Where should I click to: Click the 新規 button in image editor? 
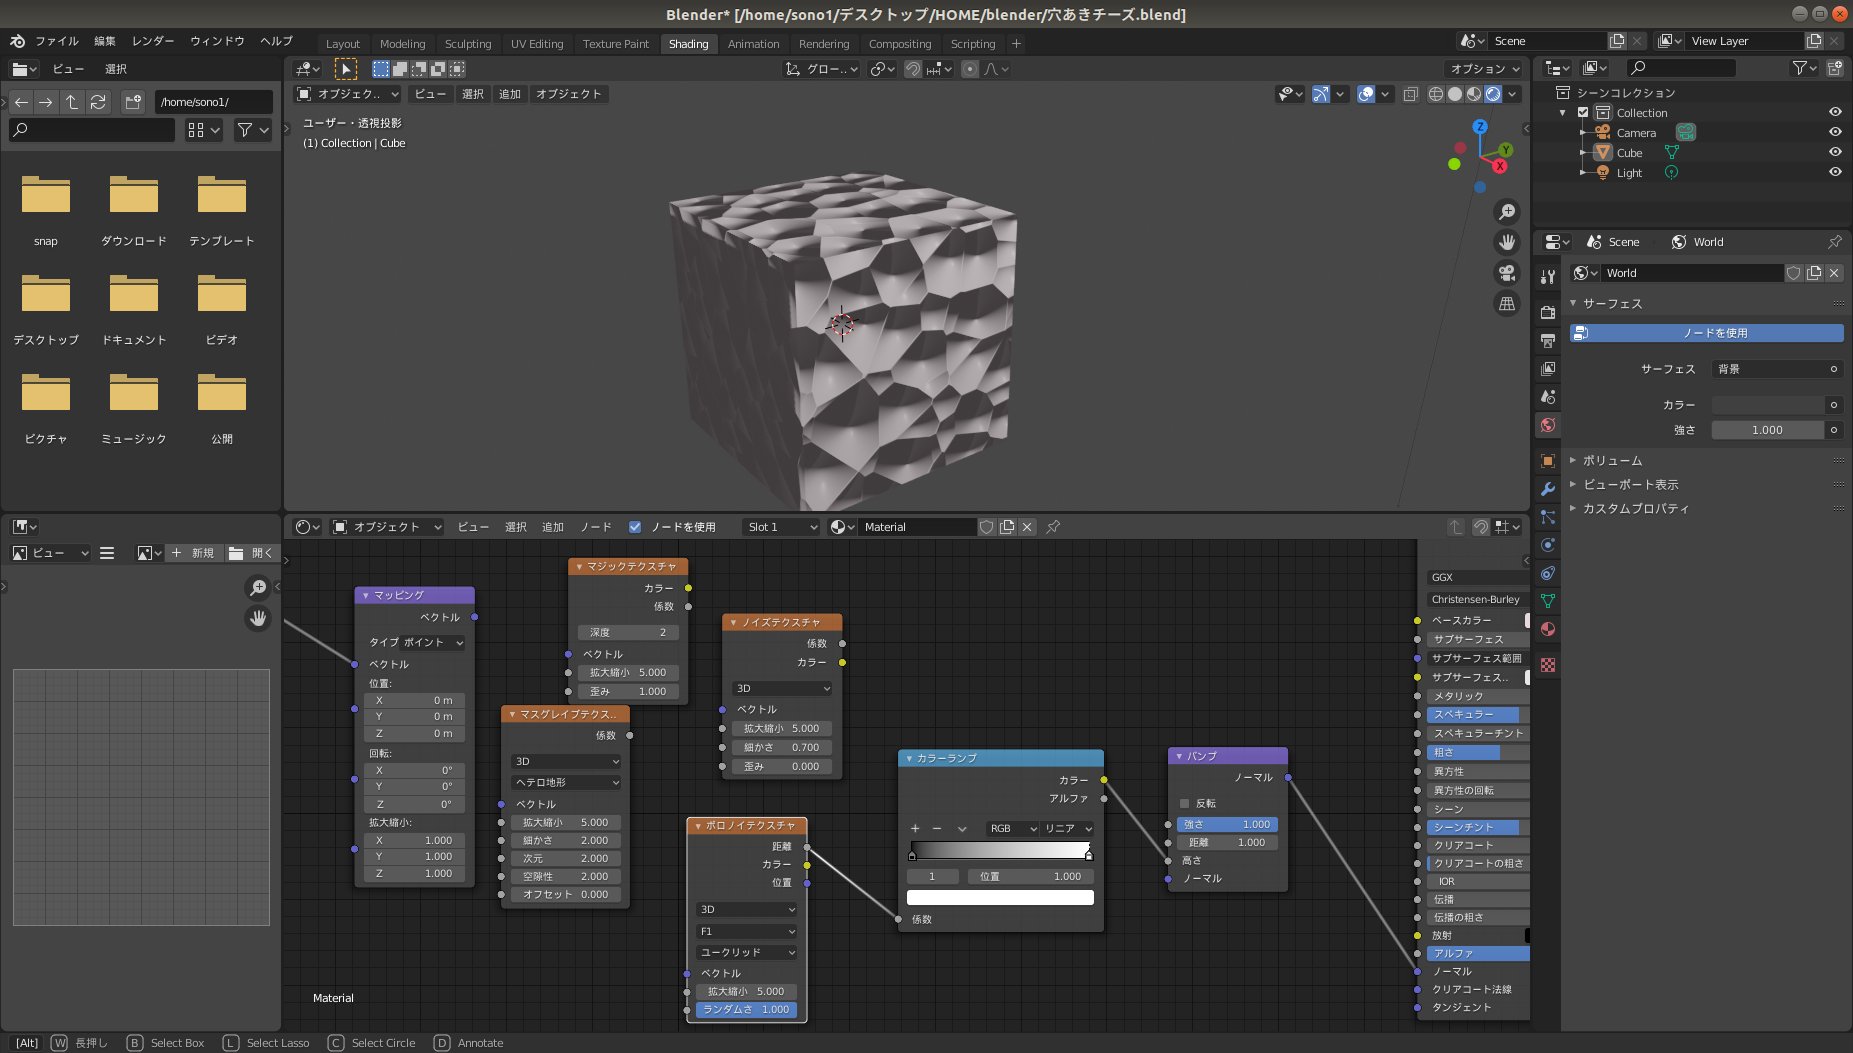point(193,553)
